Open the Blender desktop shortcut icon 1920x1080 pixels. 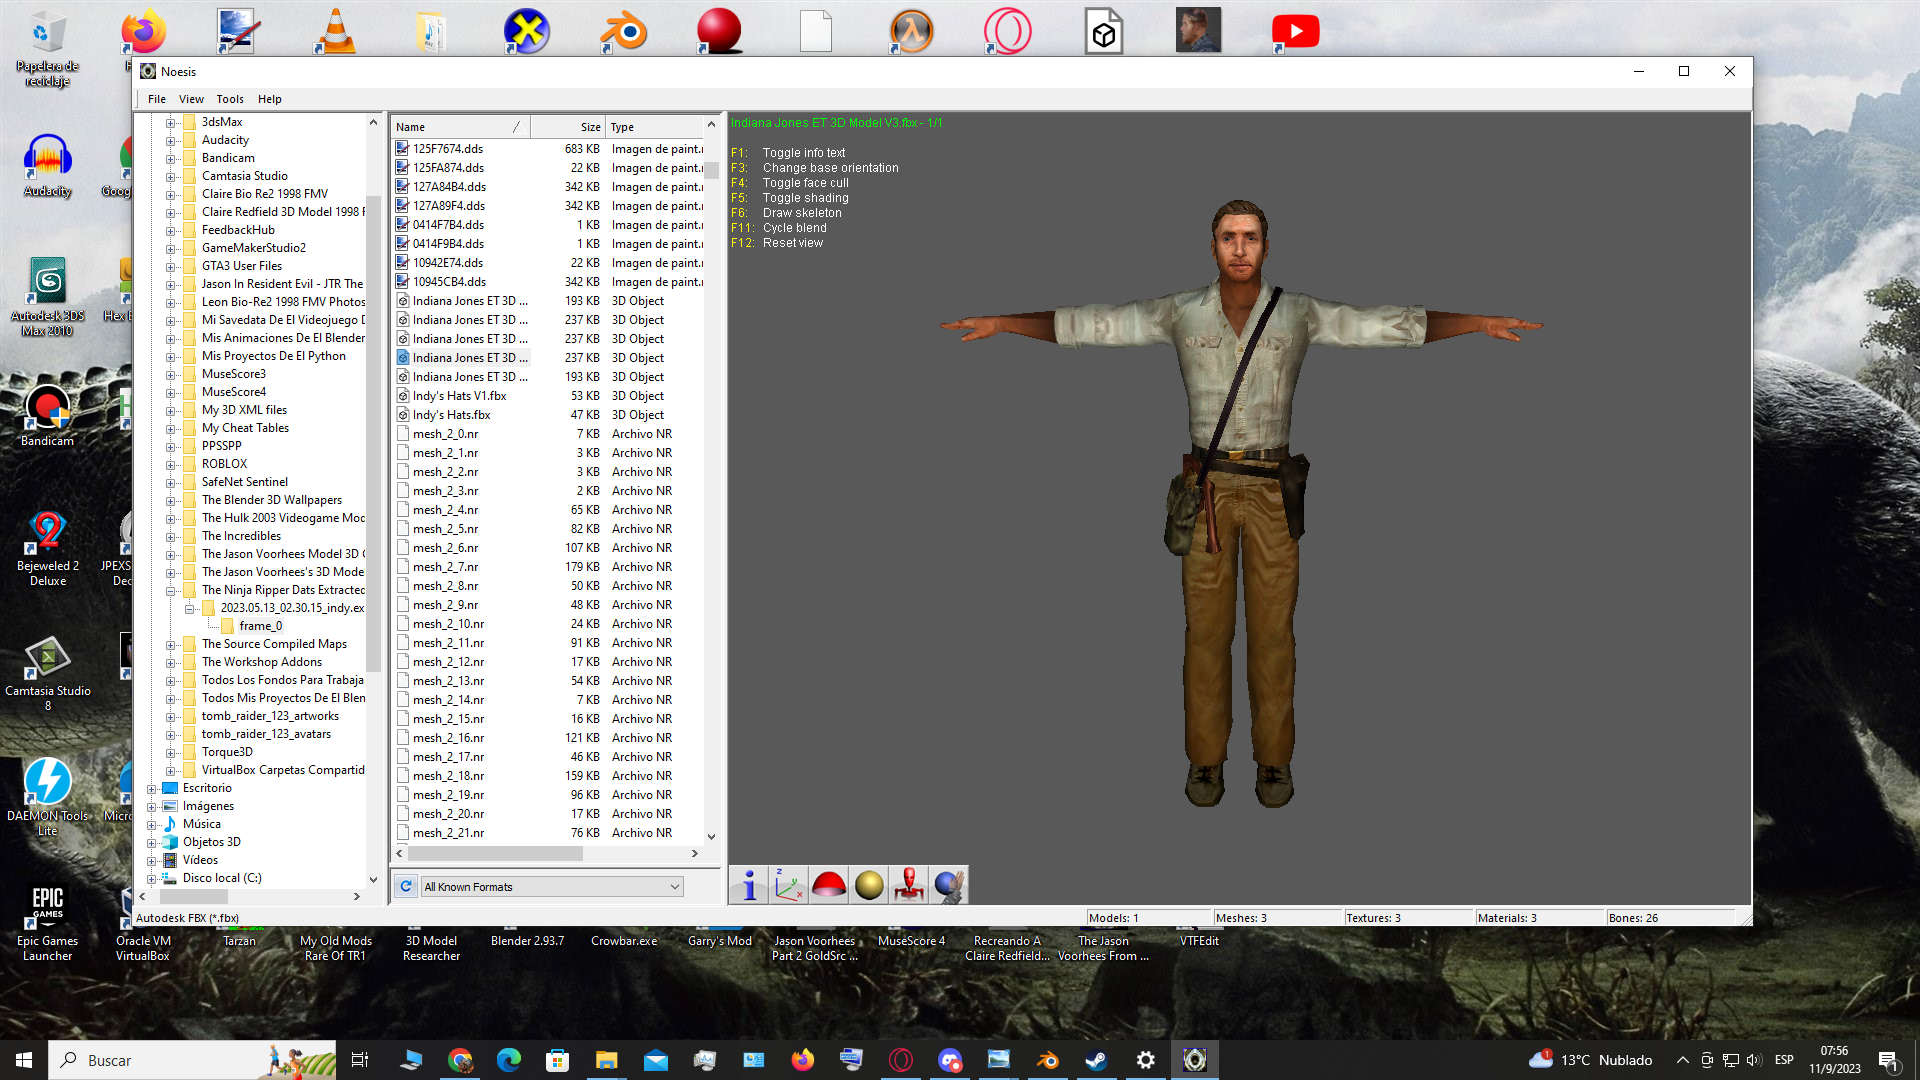coord(624,31)
